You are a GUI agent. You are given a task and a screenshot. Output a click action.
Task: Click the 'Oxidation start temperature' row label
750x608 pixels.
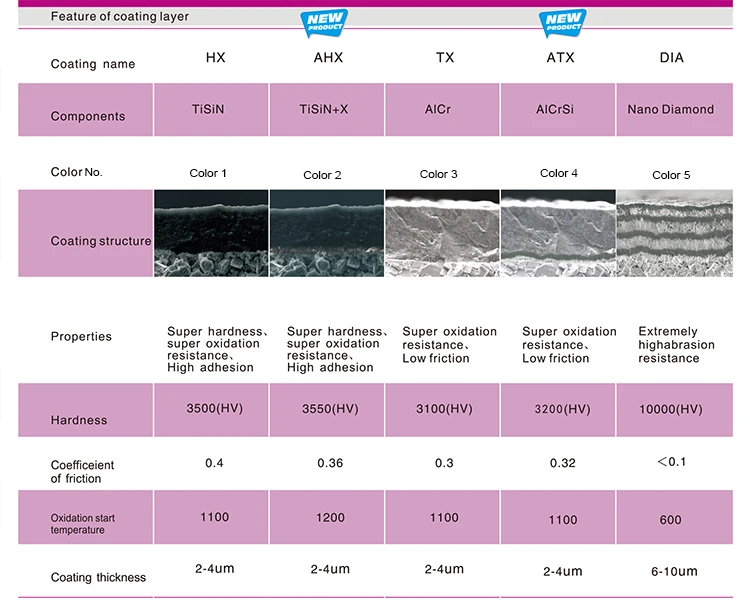(83, 524)
